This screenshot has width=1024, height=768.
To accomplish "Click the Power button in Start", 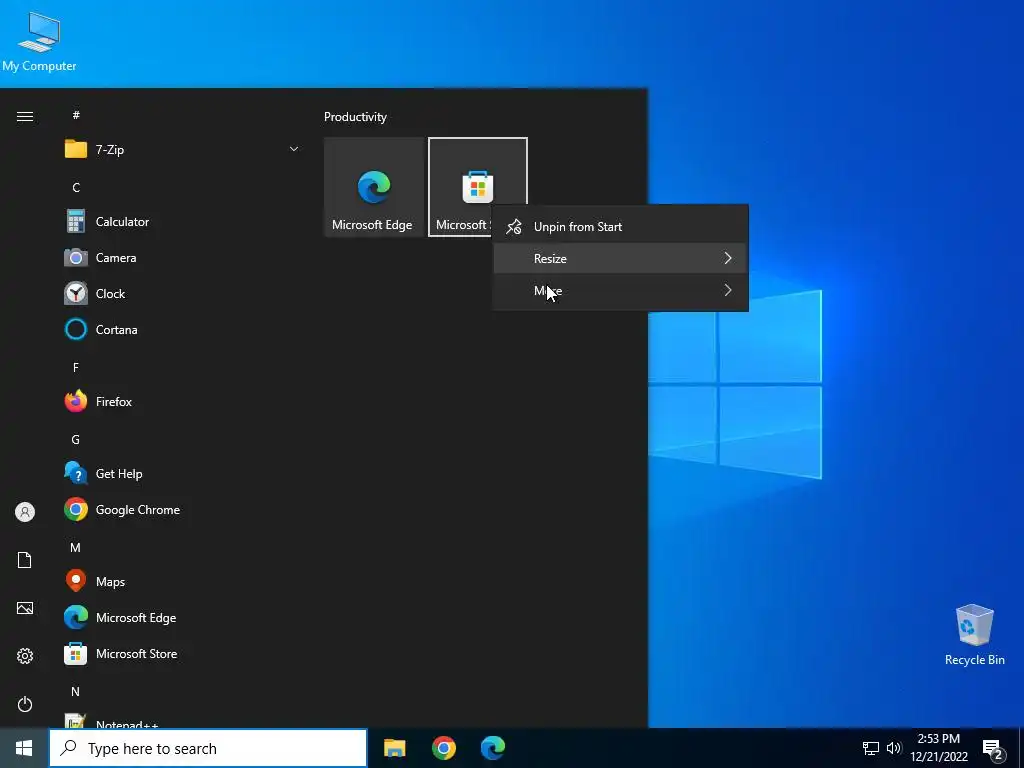I will [25, 704].
